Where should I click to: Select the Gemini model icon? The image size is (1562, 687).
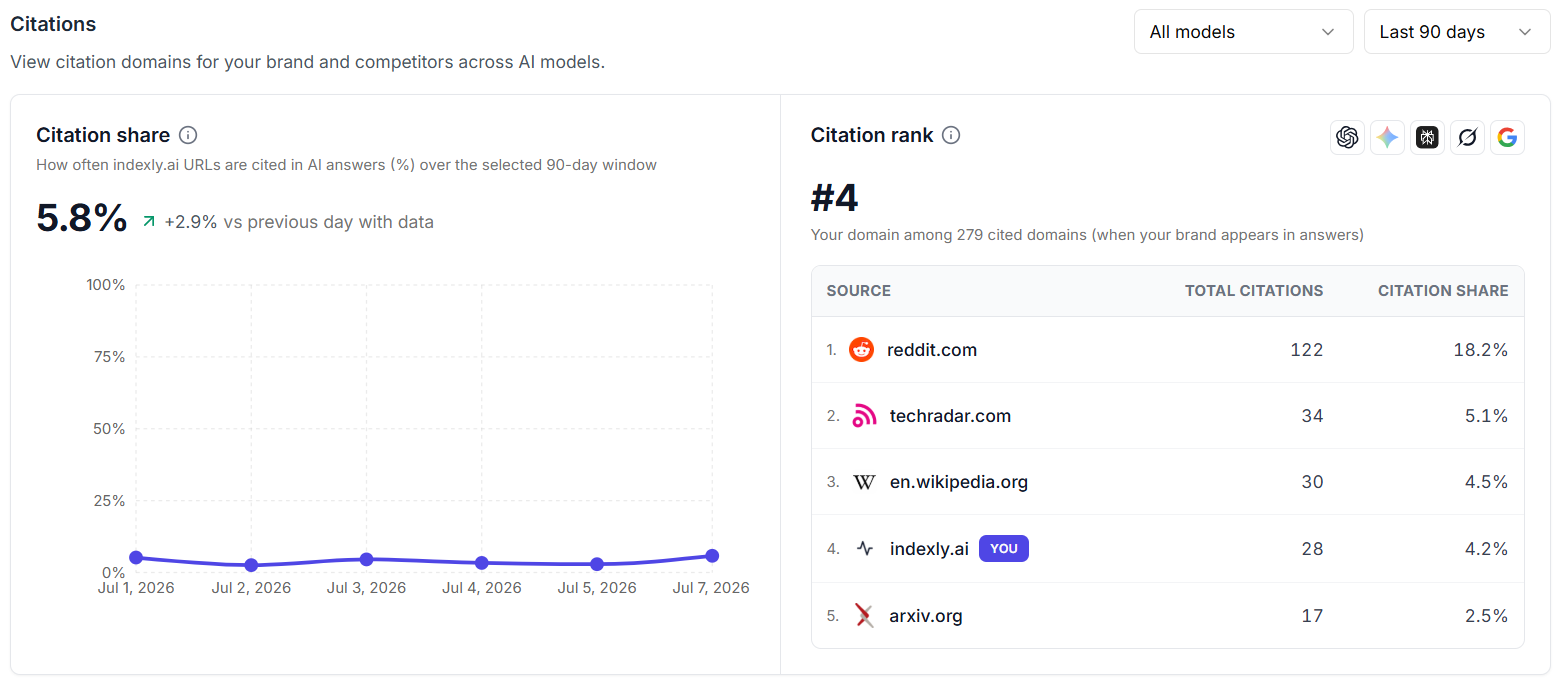[x=1387, y=137]
